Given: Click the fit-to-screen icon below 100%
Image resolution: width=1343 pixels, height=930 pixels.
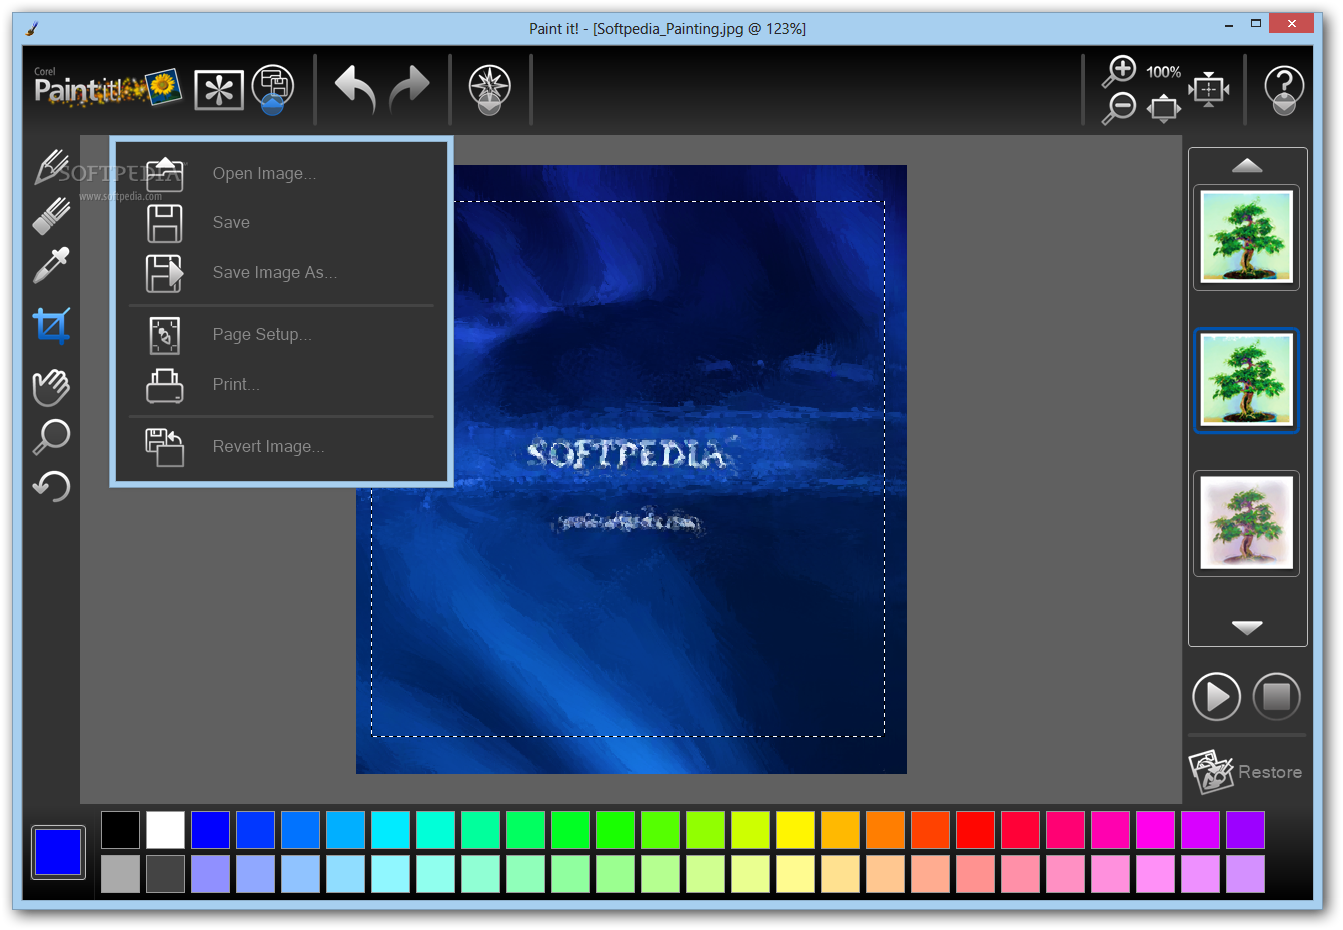Looking at the screenshot, I should [1164, 107].
